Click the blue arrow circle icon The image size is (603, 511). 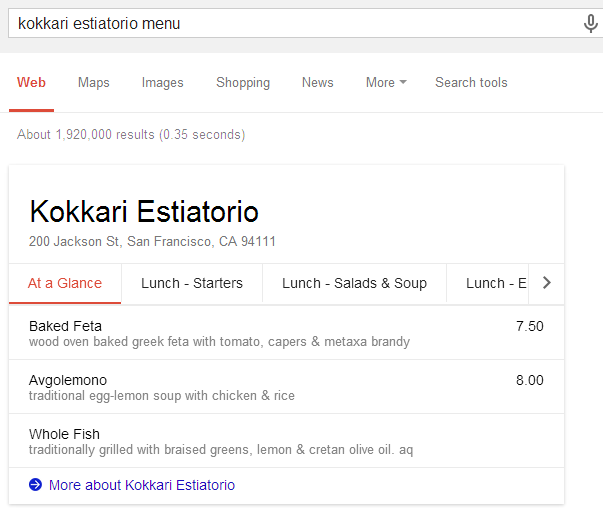point(35,485)
